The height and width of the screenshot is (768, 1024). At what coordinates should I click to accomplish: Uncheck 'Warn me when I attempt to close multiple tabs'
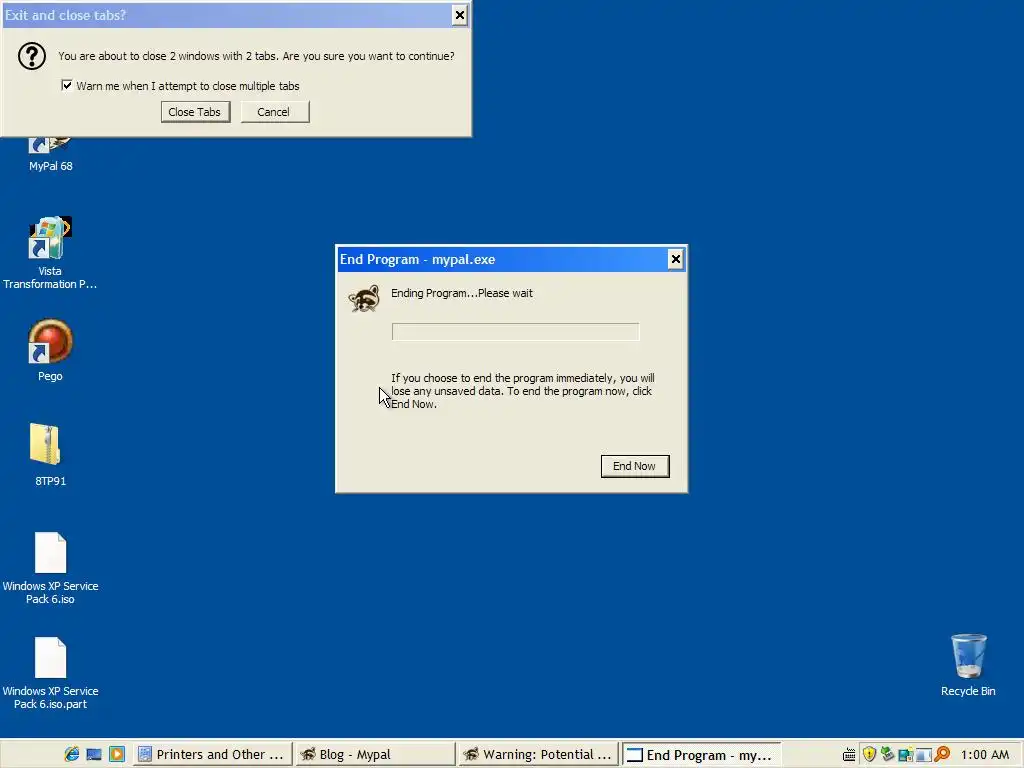pos(67,86)
